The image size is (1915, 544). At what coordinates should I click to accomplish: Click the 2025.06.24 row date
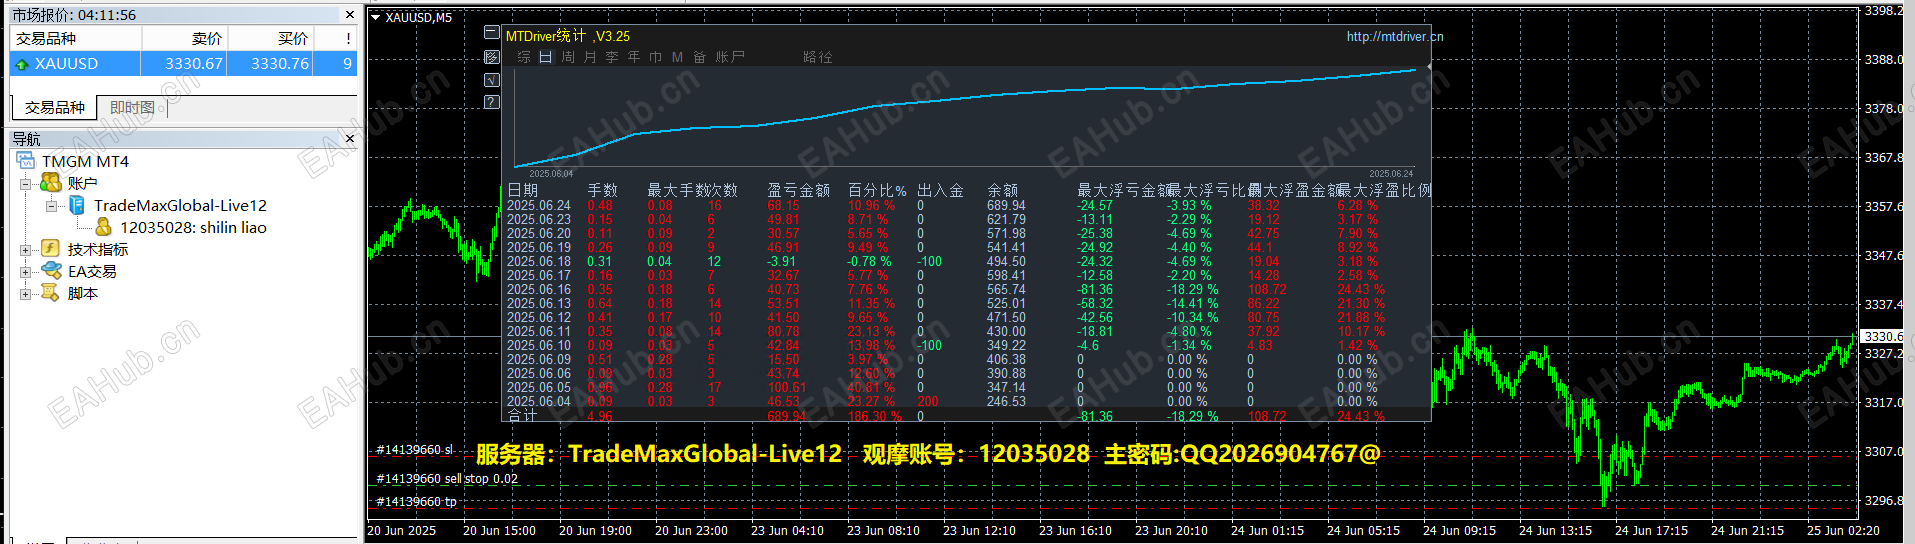tap(539, 205)
